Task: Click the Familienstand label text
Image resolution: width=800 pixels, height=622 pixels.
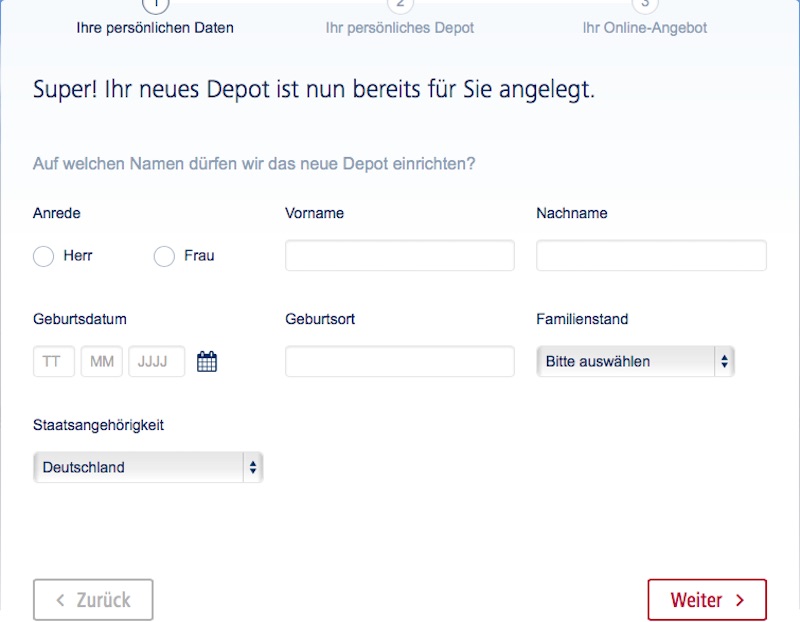Action: (582, 319)
